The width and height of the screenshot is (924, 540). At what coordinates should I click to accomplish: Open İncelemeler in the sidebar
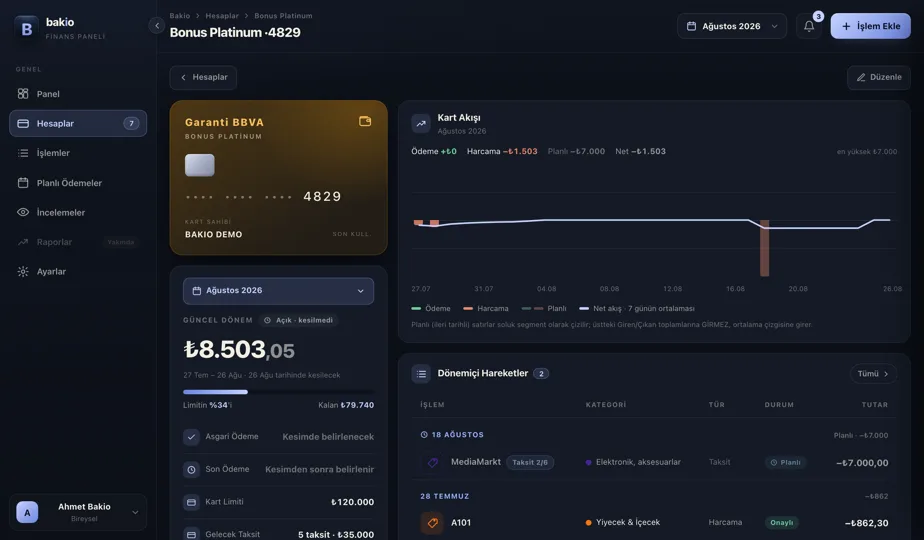78,212
